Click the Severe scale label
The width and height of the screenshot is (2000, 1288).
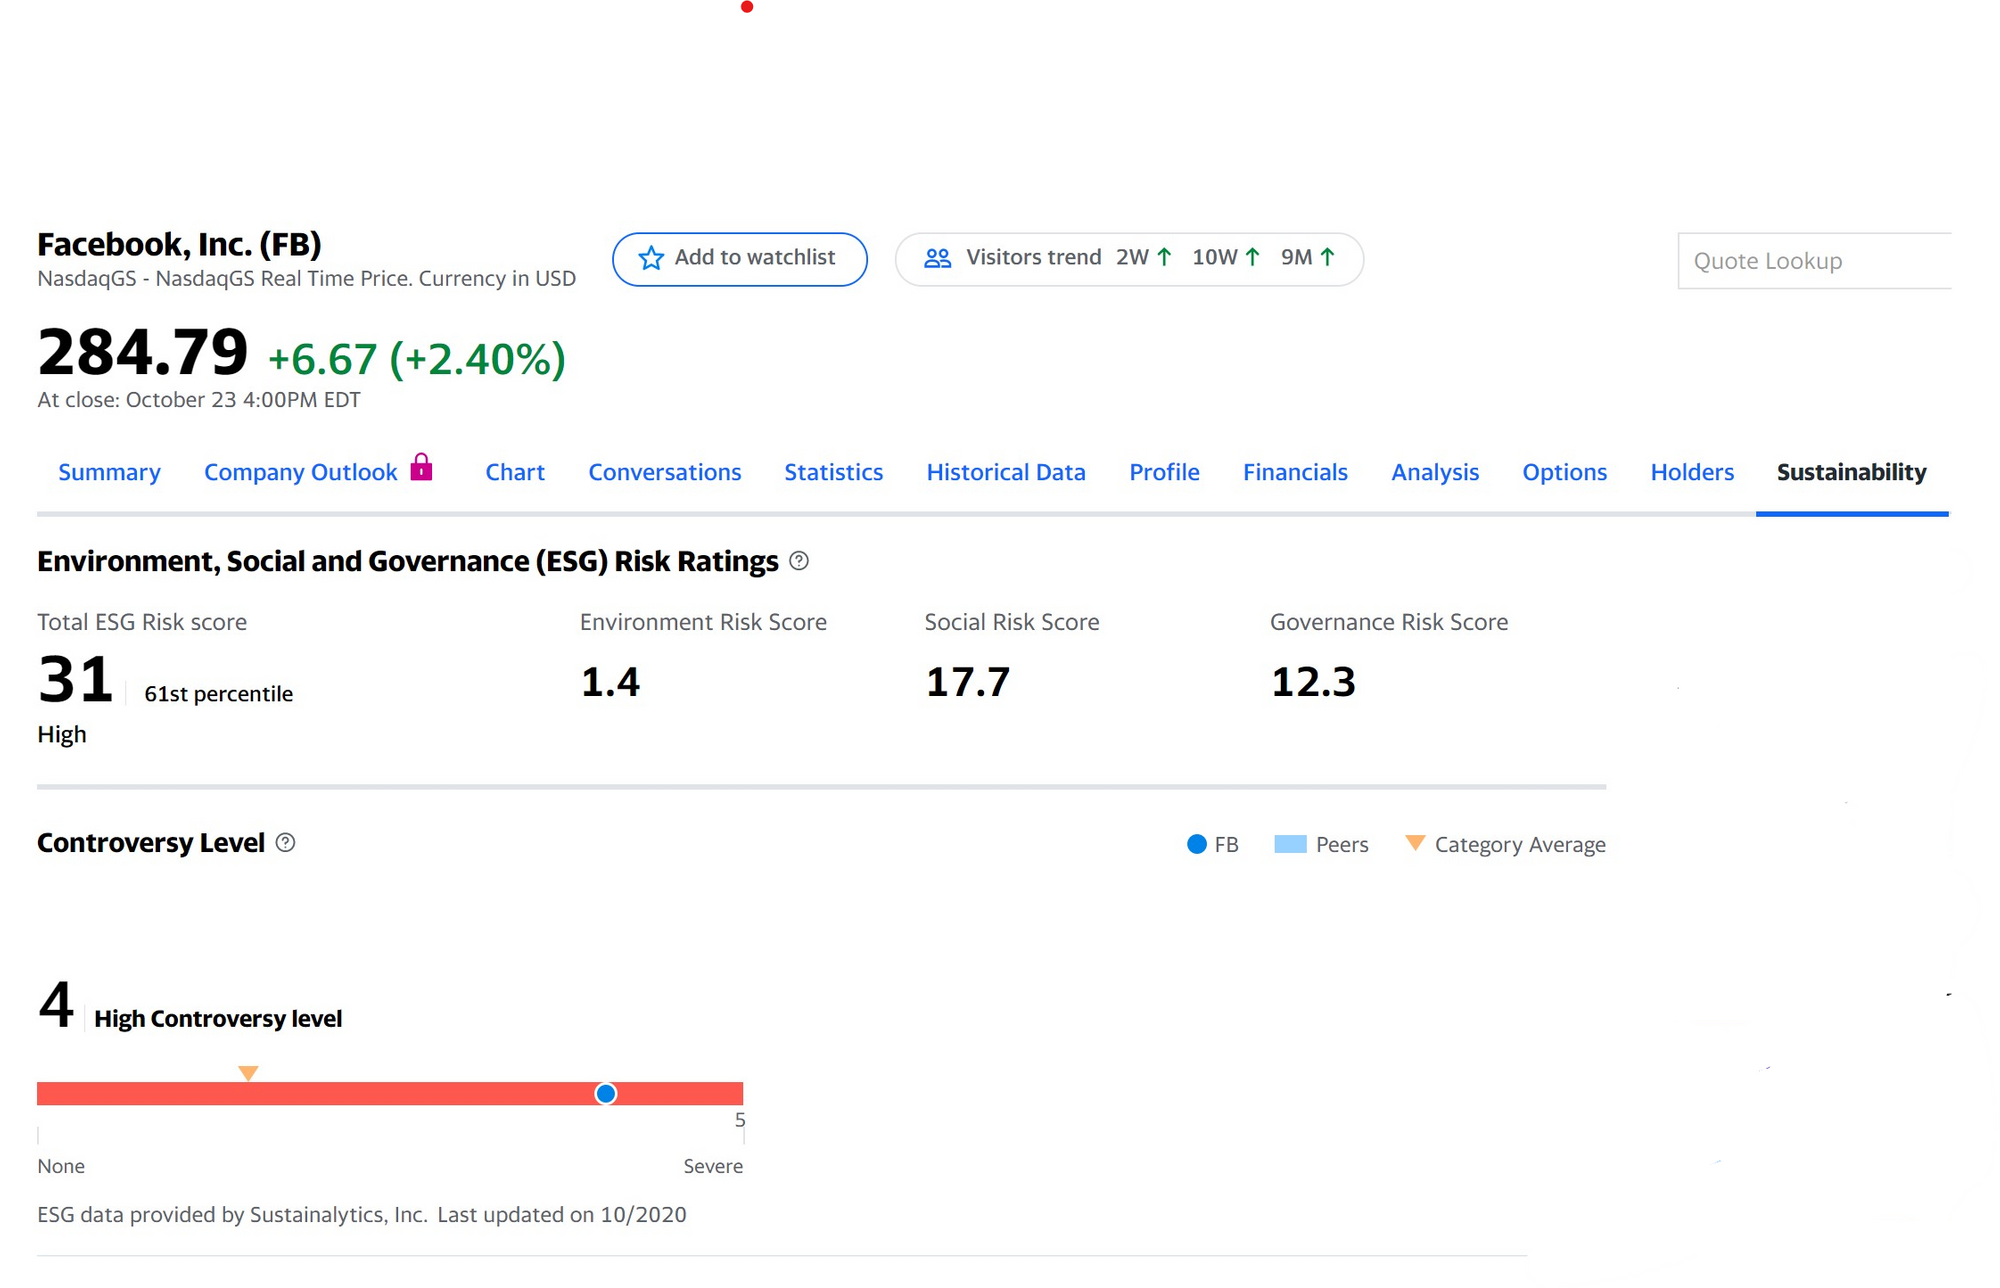[713, 1166]
